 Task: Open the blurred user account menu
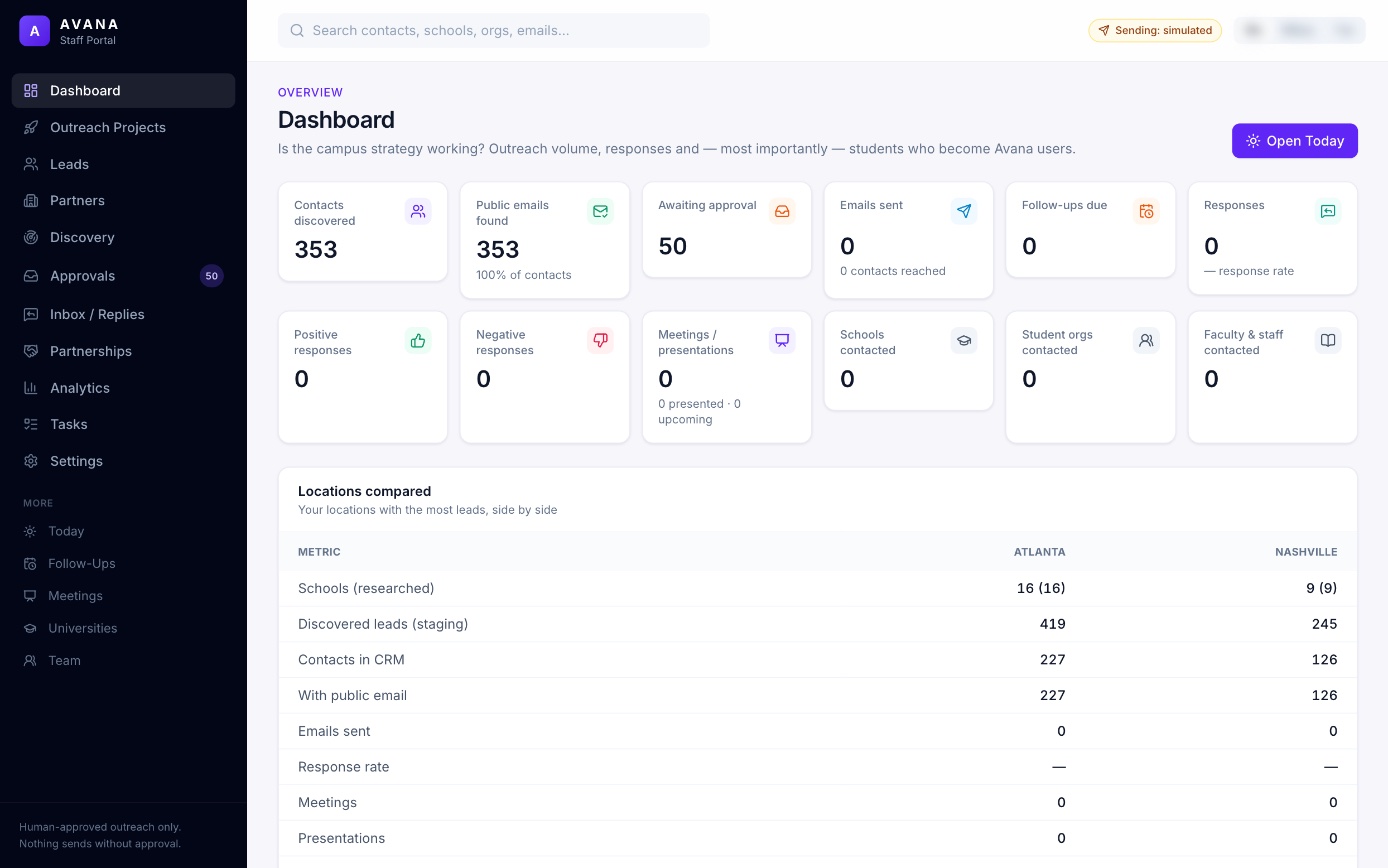1300,30
